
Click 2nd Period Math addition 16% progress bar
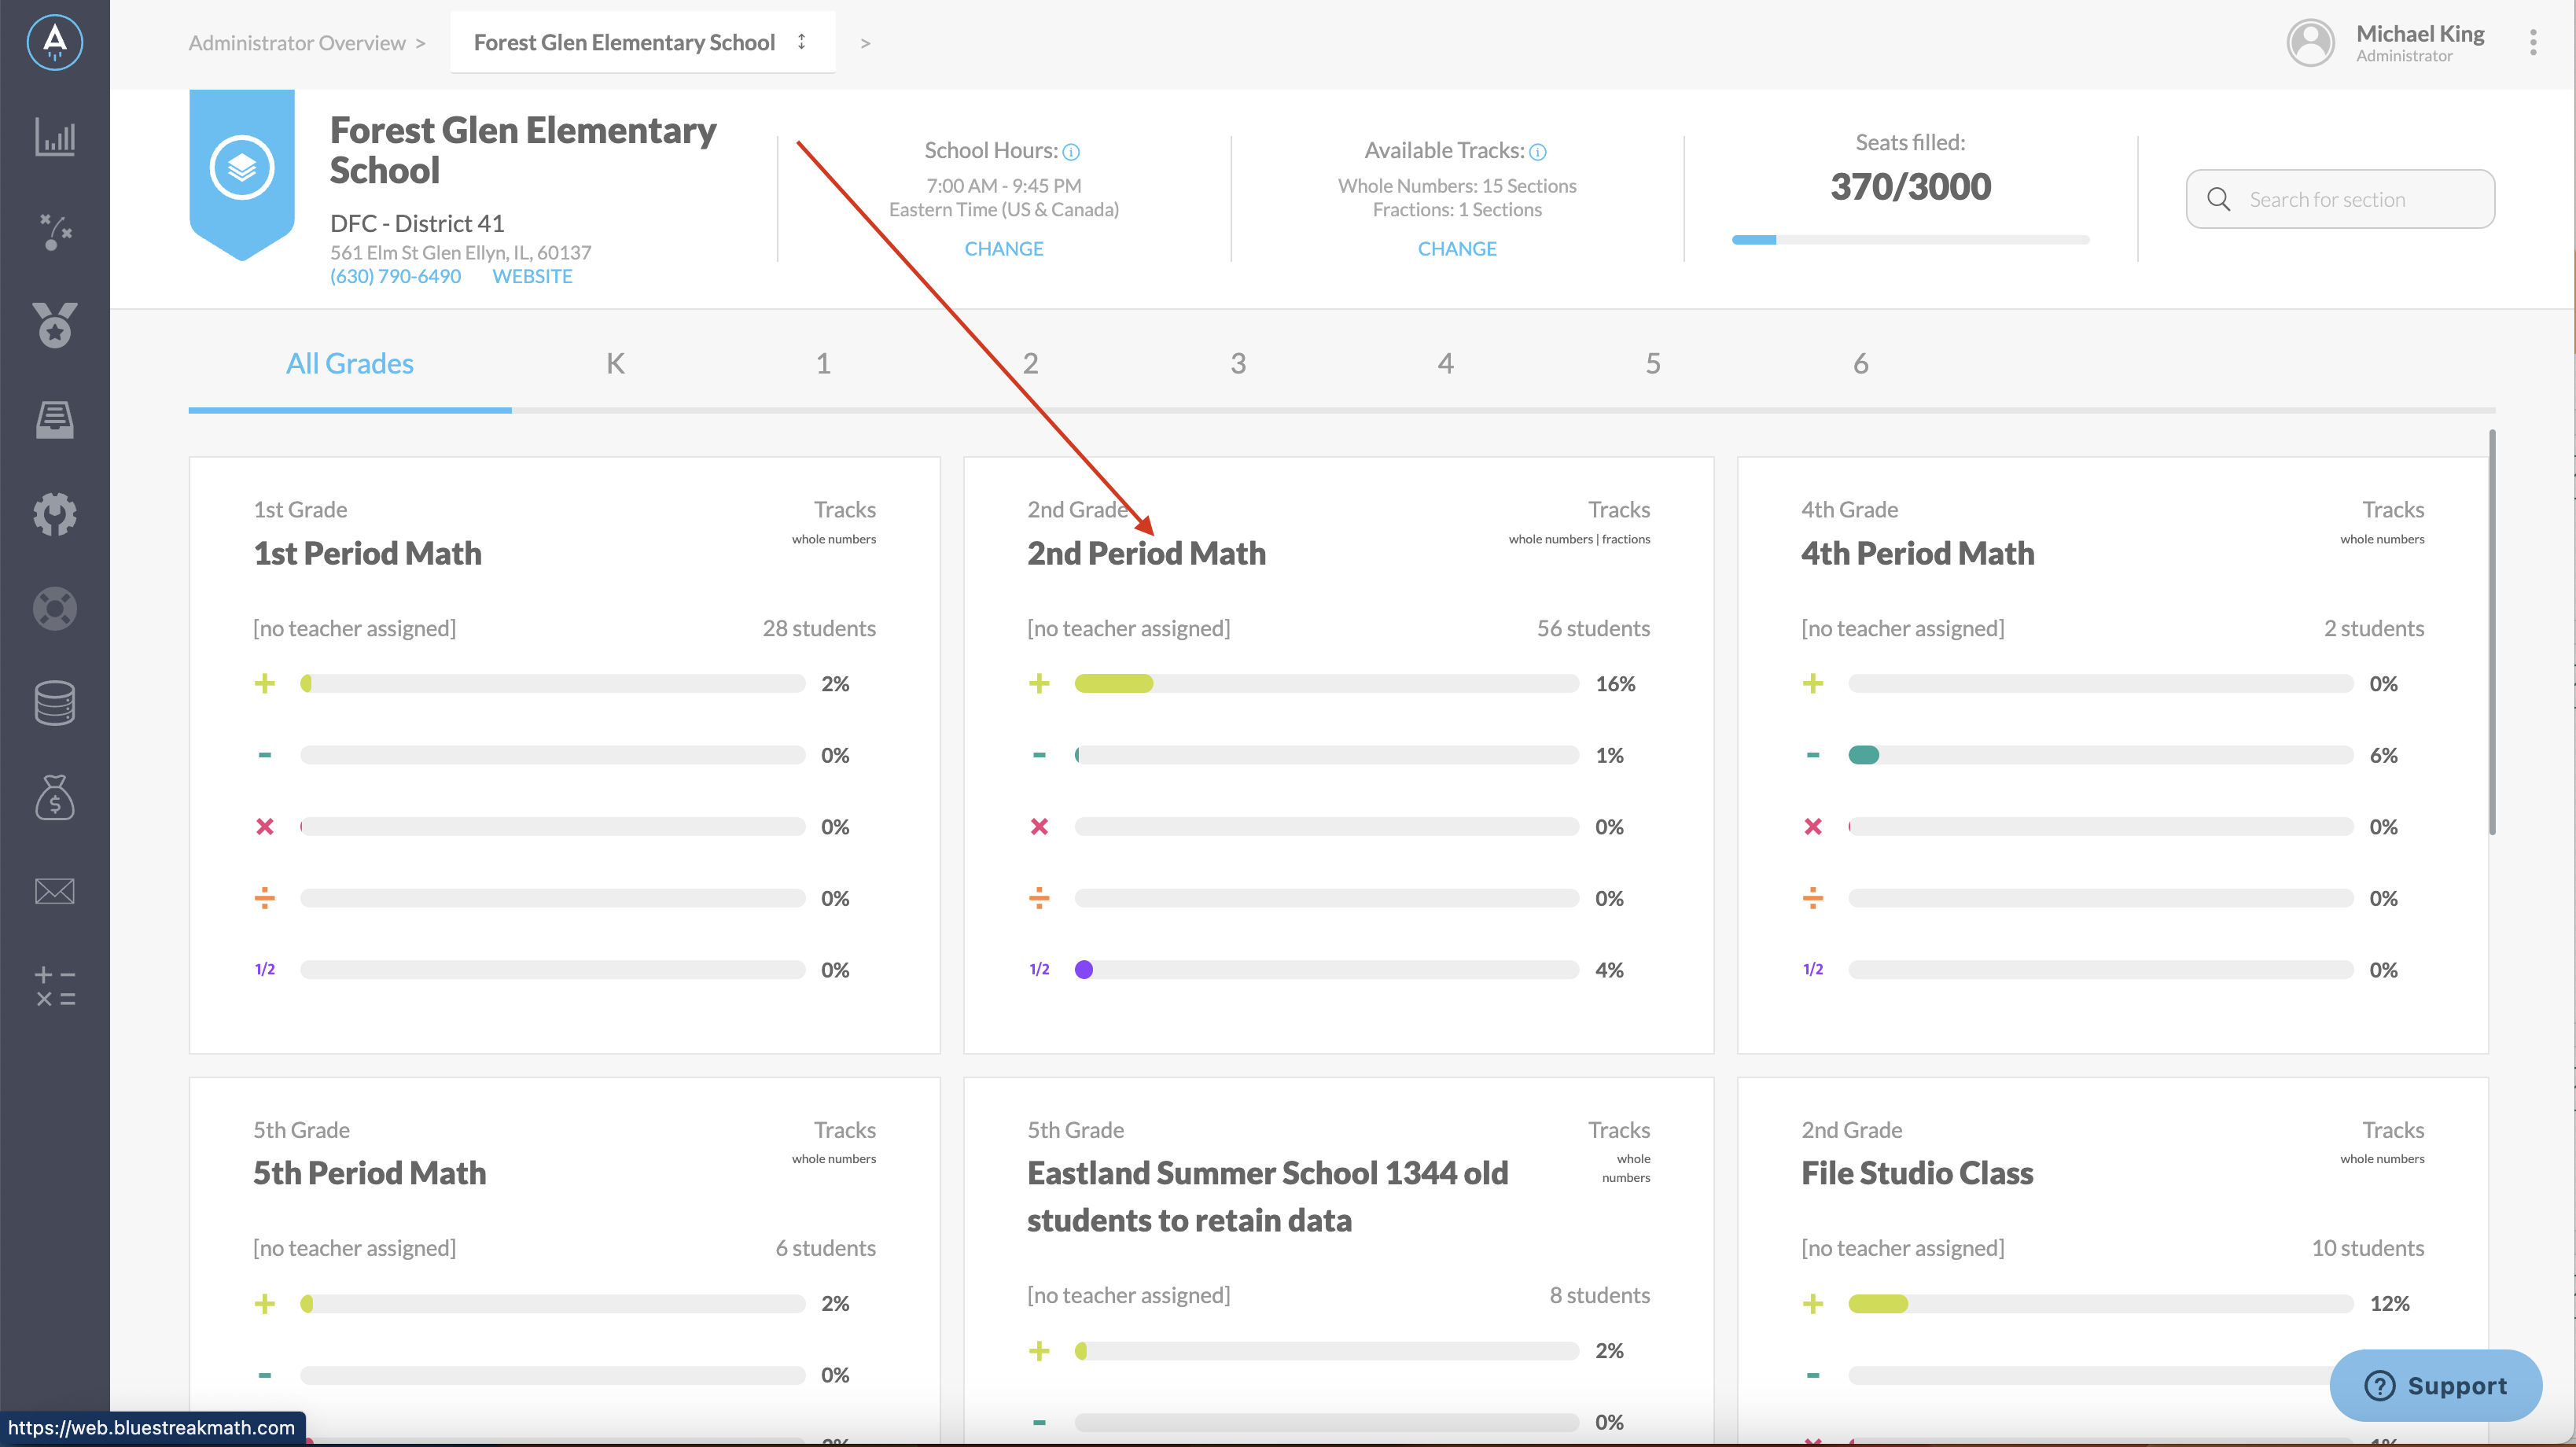click(1326, 684)
